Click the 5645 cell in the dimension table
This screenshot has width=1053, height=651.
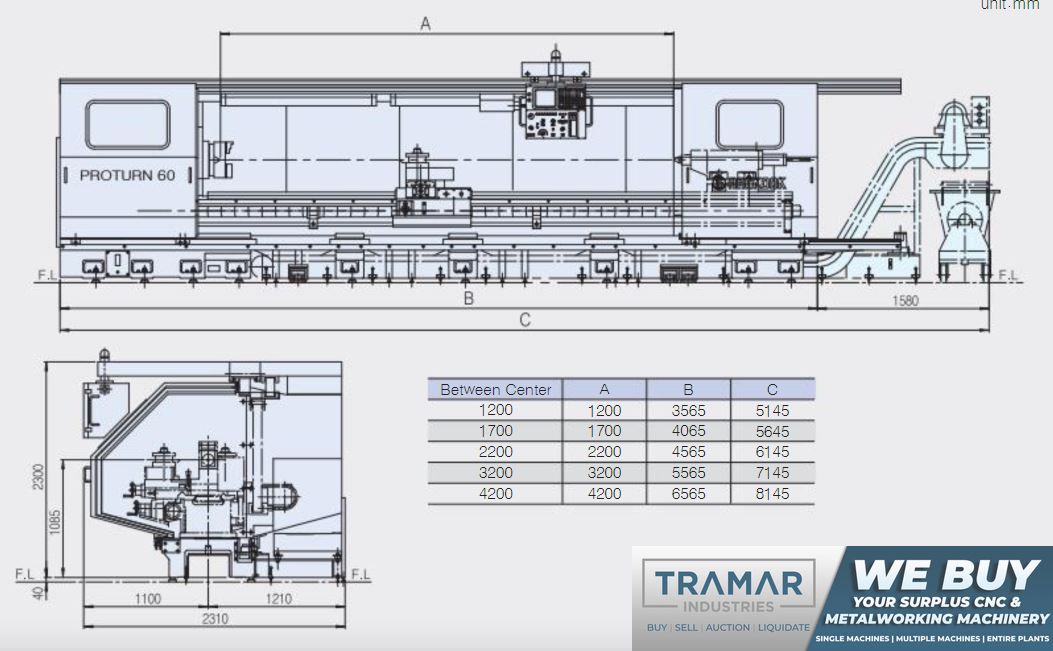772,431
